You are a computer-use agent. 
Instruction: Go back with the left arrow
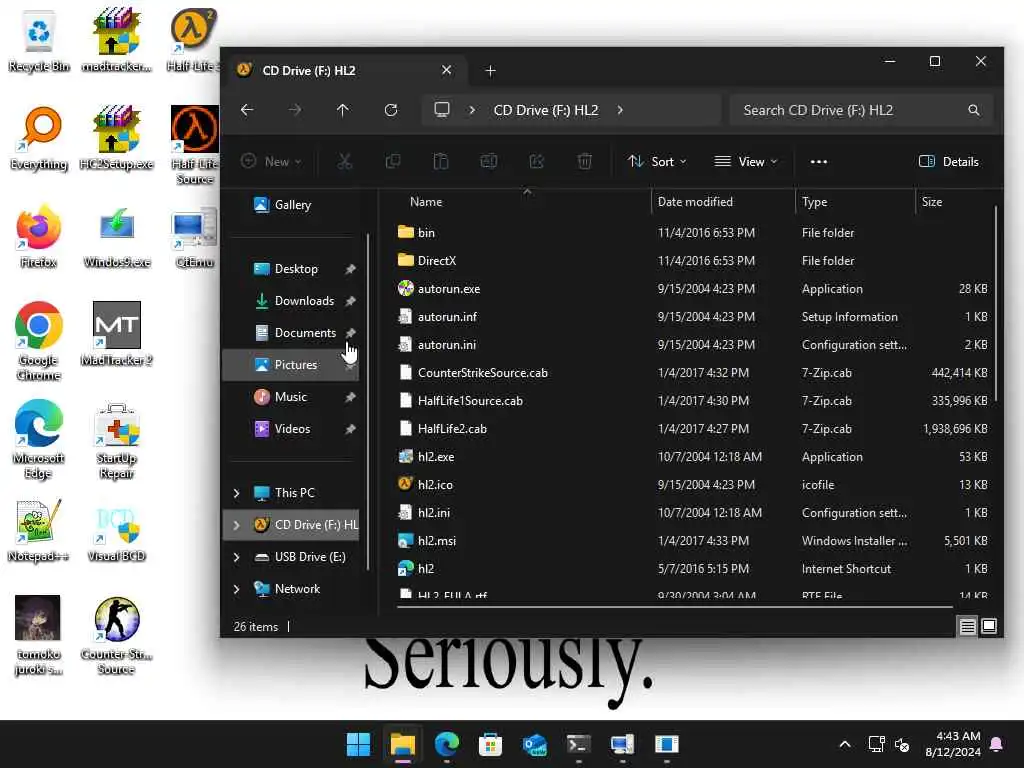(247, 110)
